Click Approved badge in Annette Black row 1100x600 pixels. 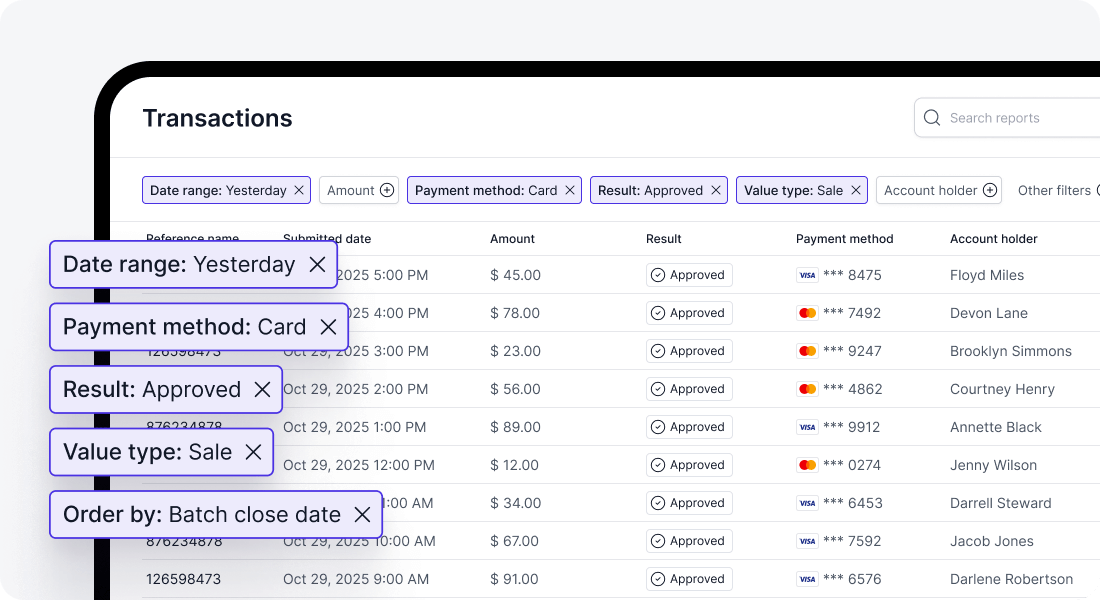tap(689, 427)
